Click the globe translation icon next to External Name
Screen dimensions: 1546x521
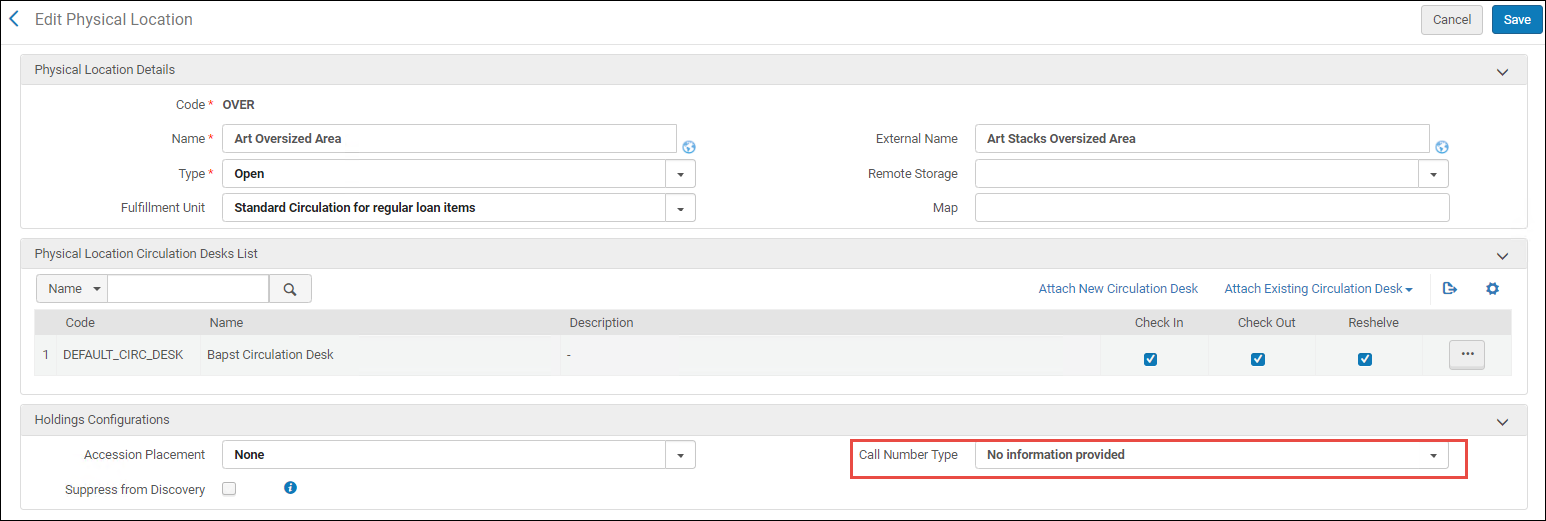click(1441, 147)
